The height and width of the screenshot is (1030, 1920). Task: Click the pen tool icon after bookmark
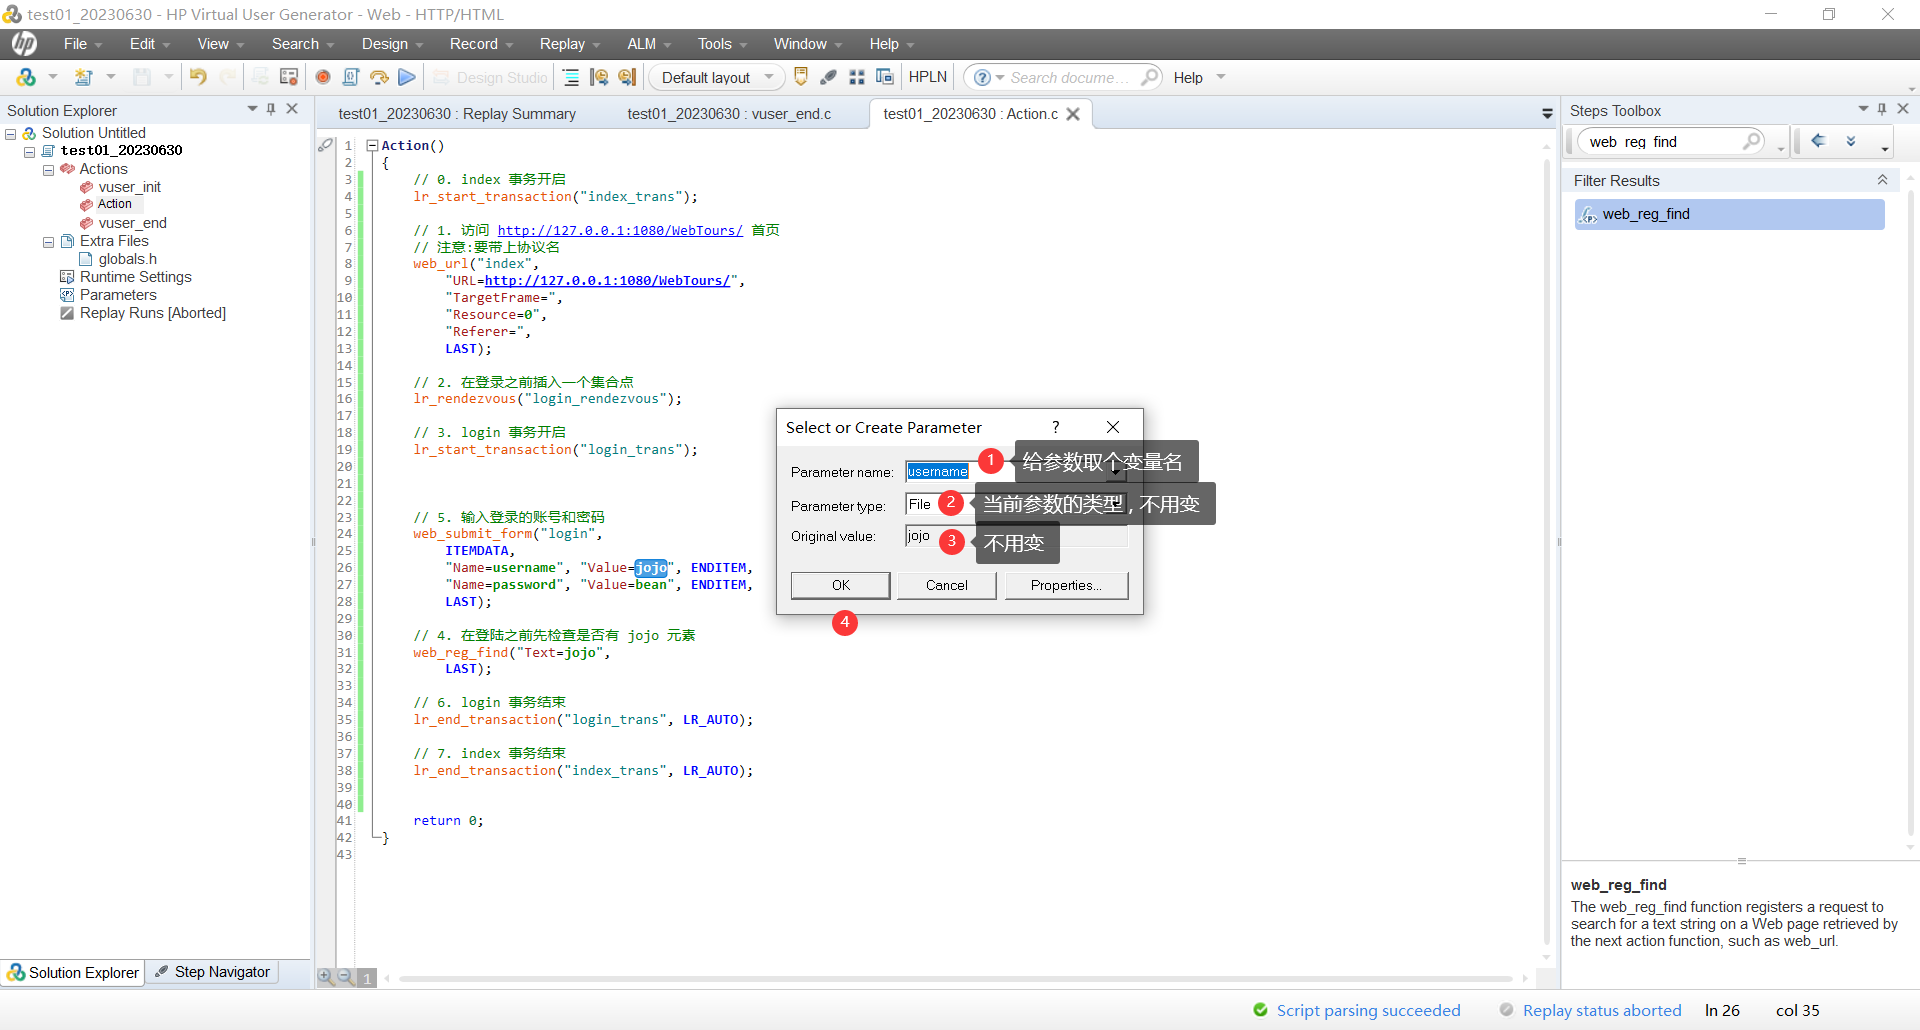coord(829,77)
